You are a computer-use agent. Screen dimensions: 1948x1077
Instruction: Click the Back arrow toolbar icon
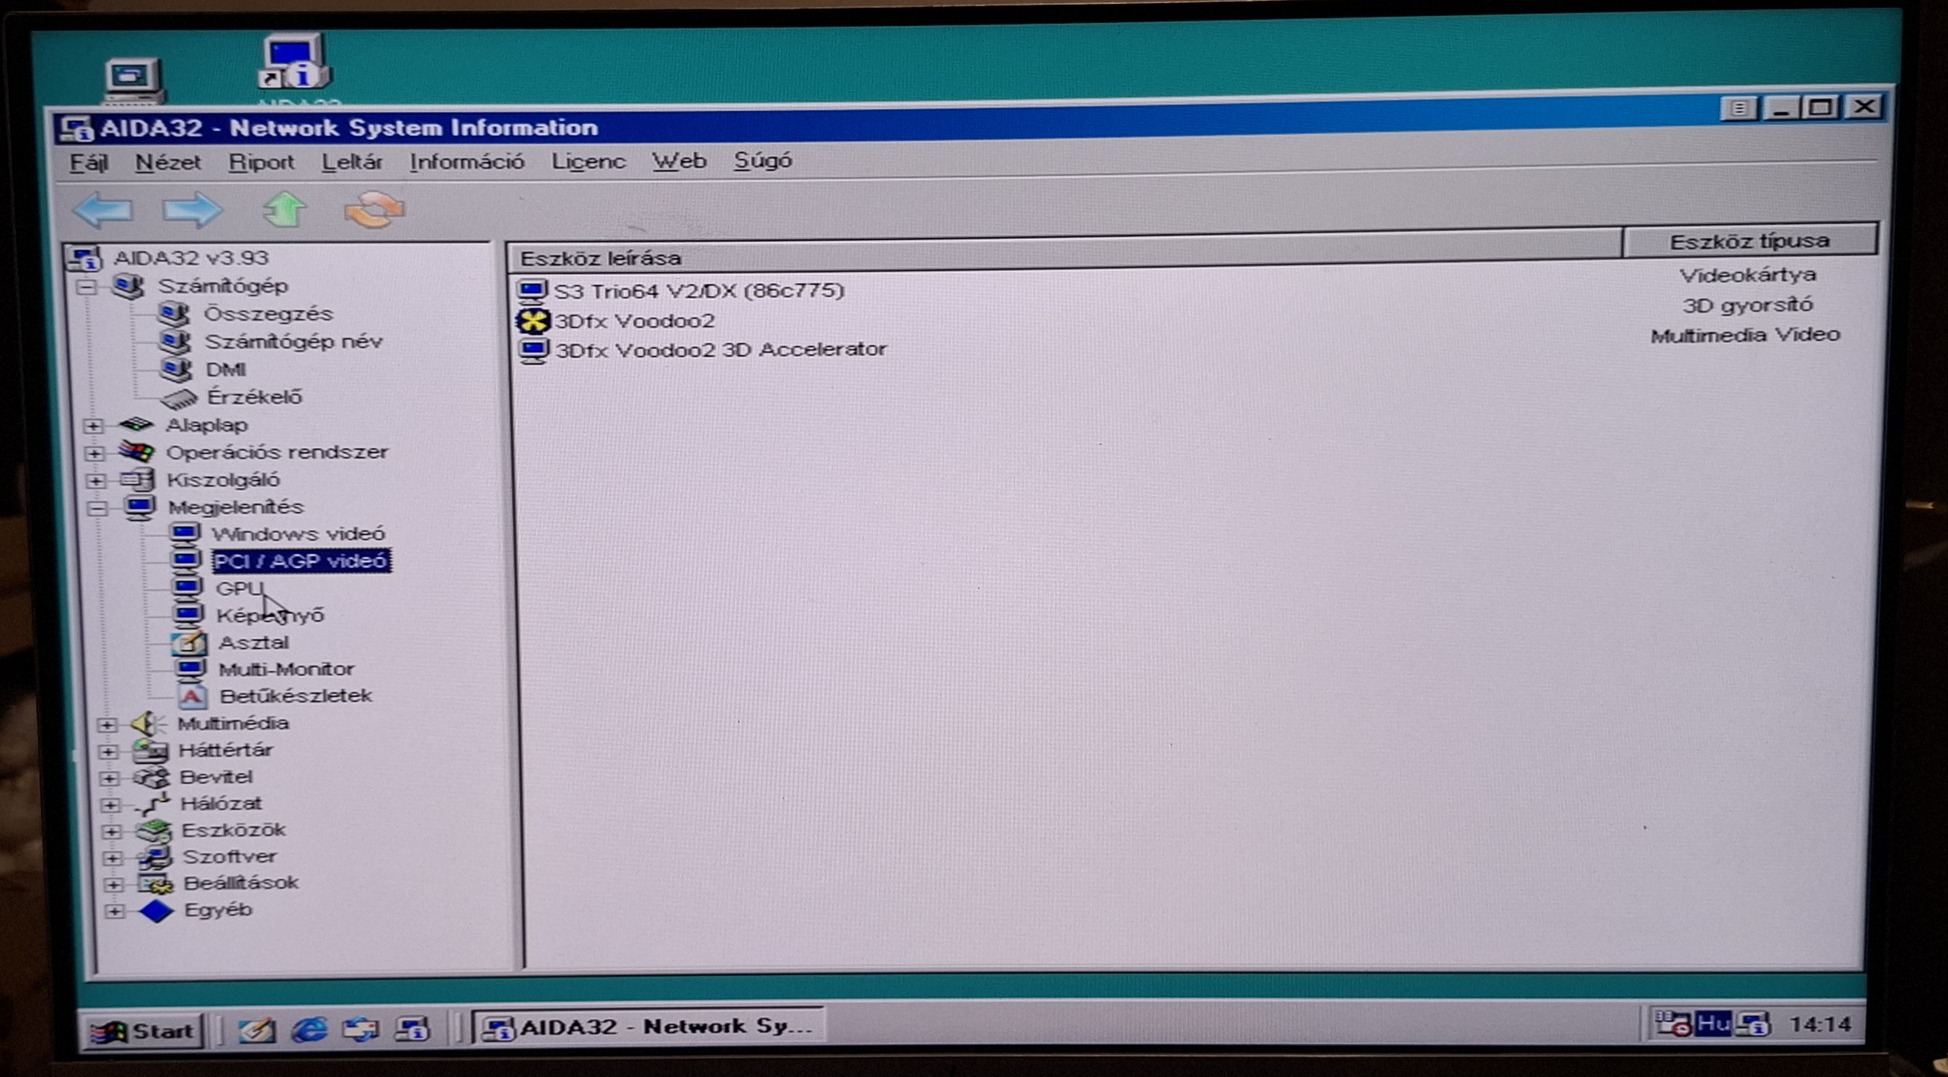click(104, 210)
